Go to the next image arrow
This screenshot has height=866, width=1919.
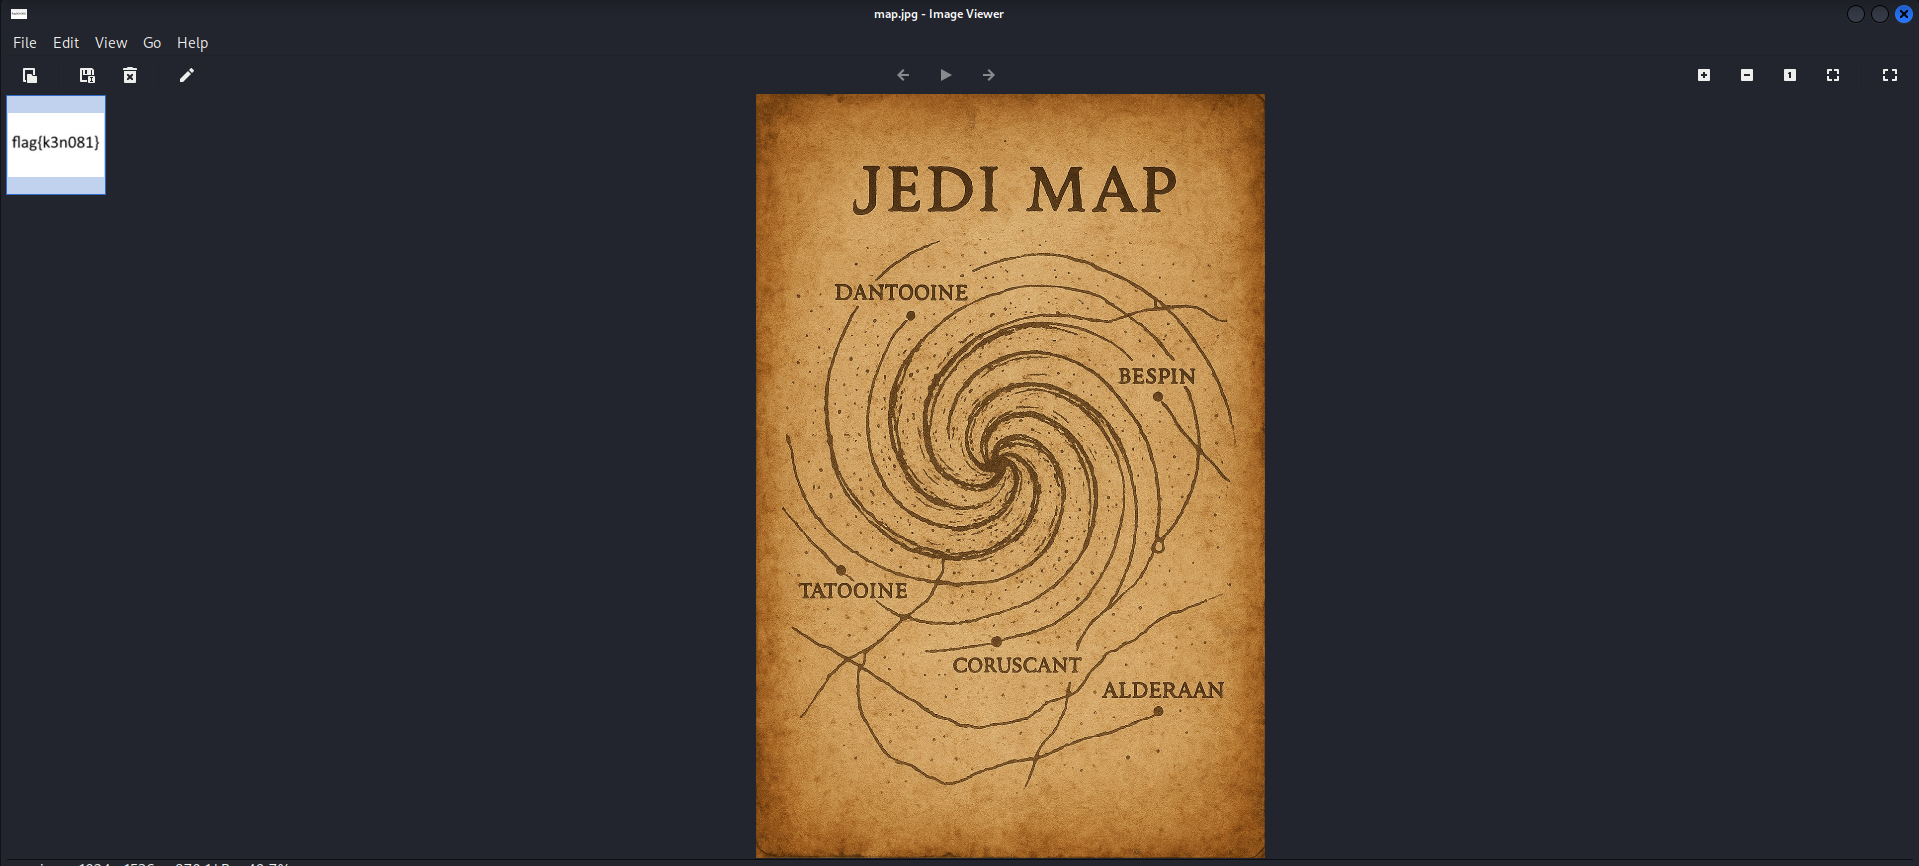click(x=989, y=75)
